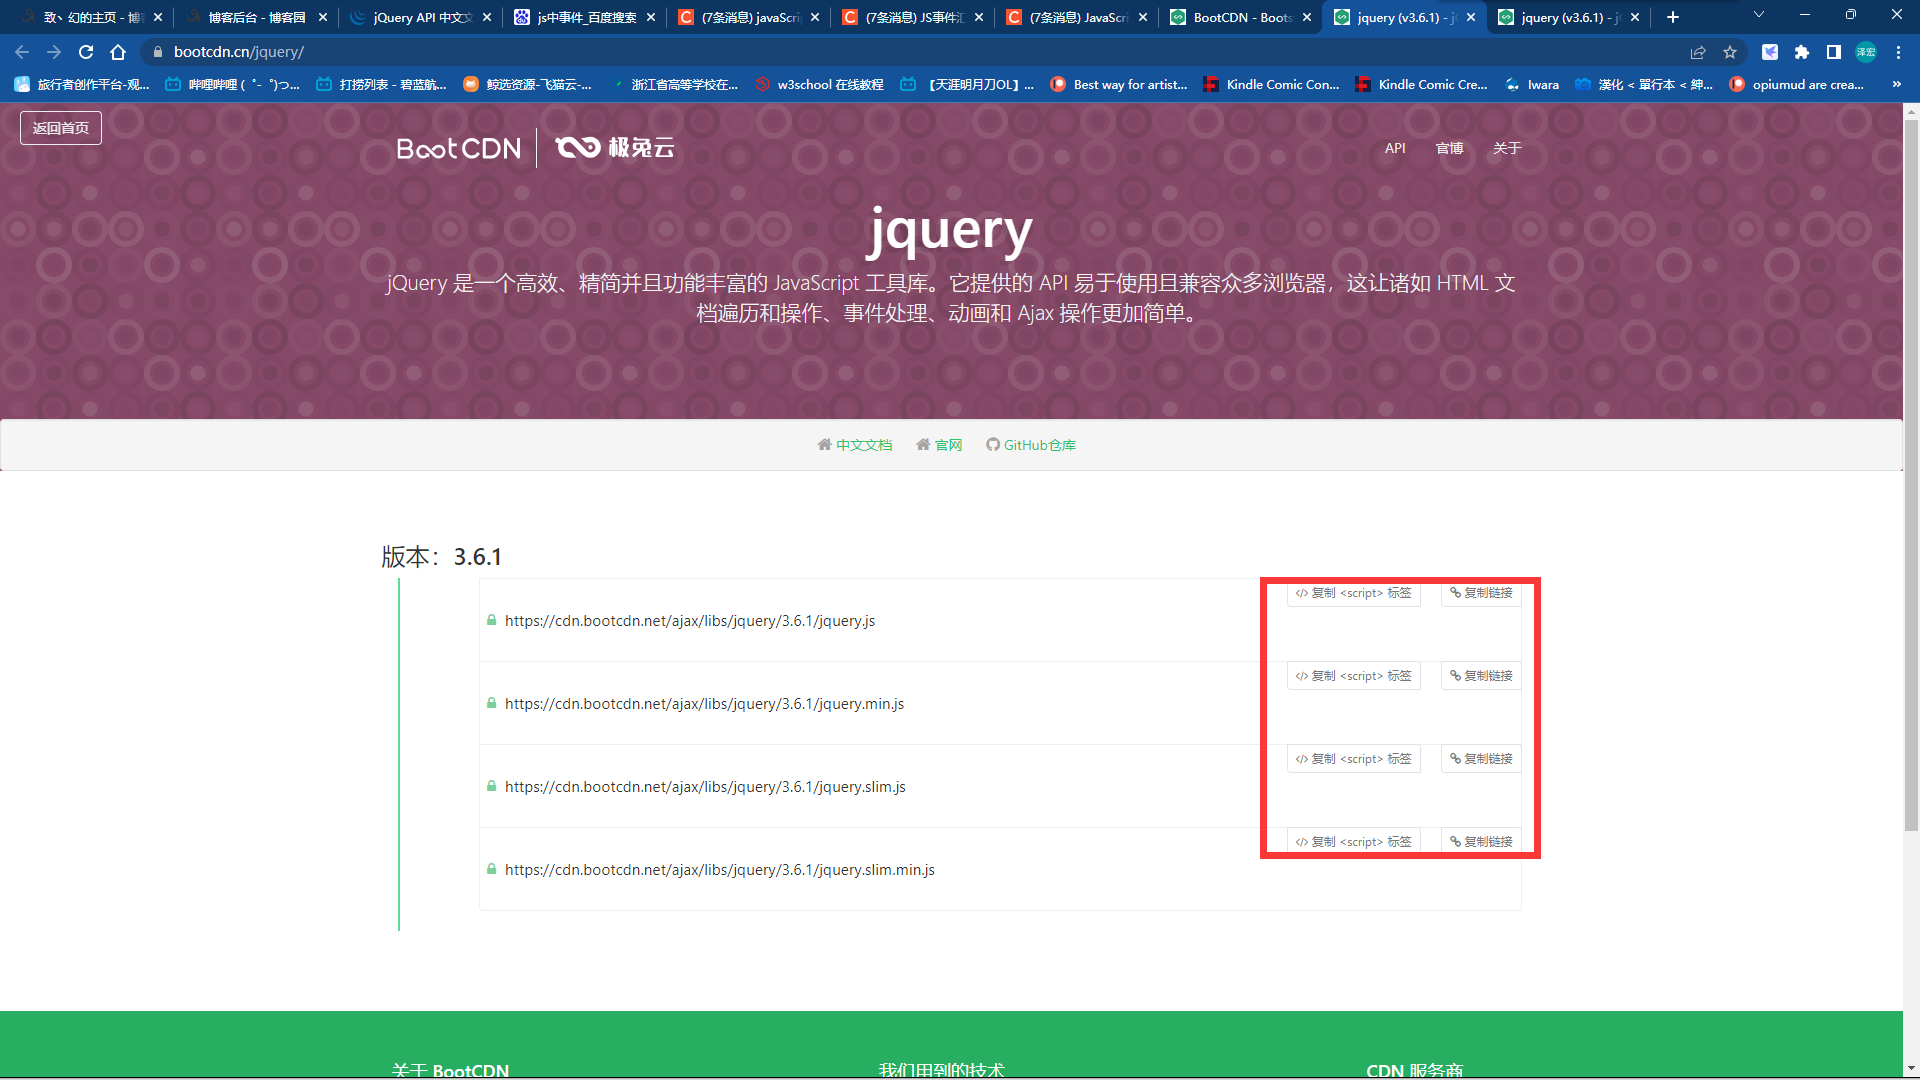This screenshot has width=1920, height=1080.
Task: Open the API nav item
Action: [1395, 148]
